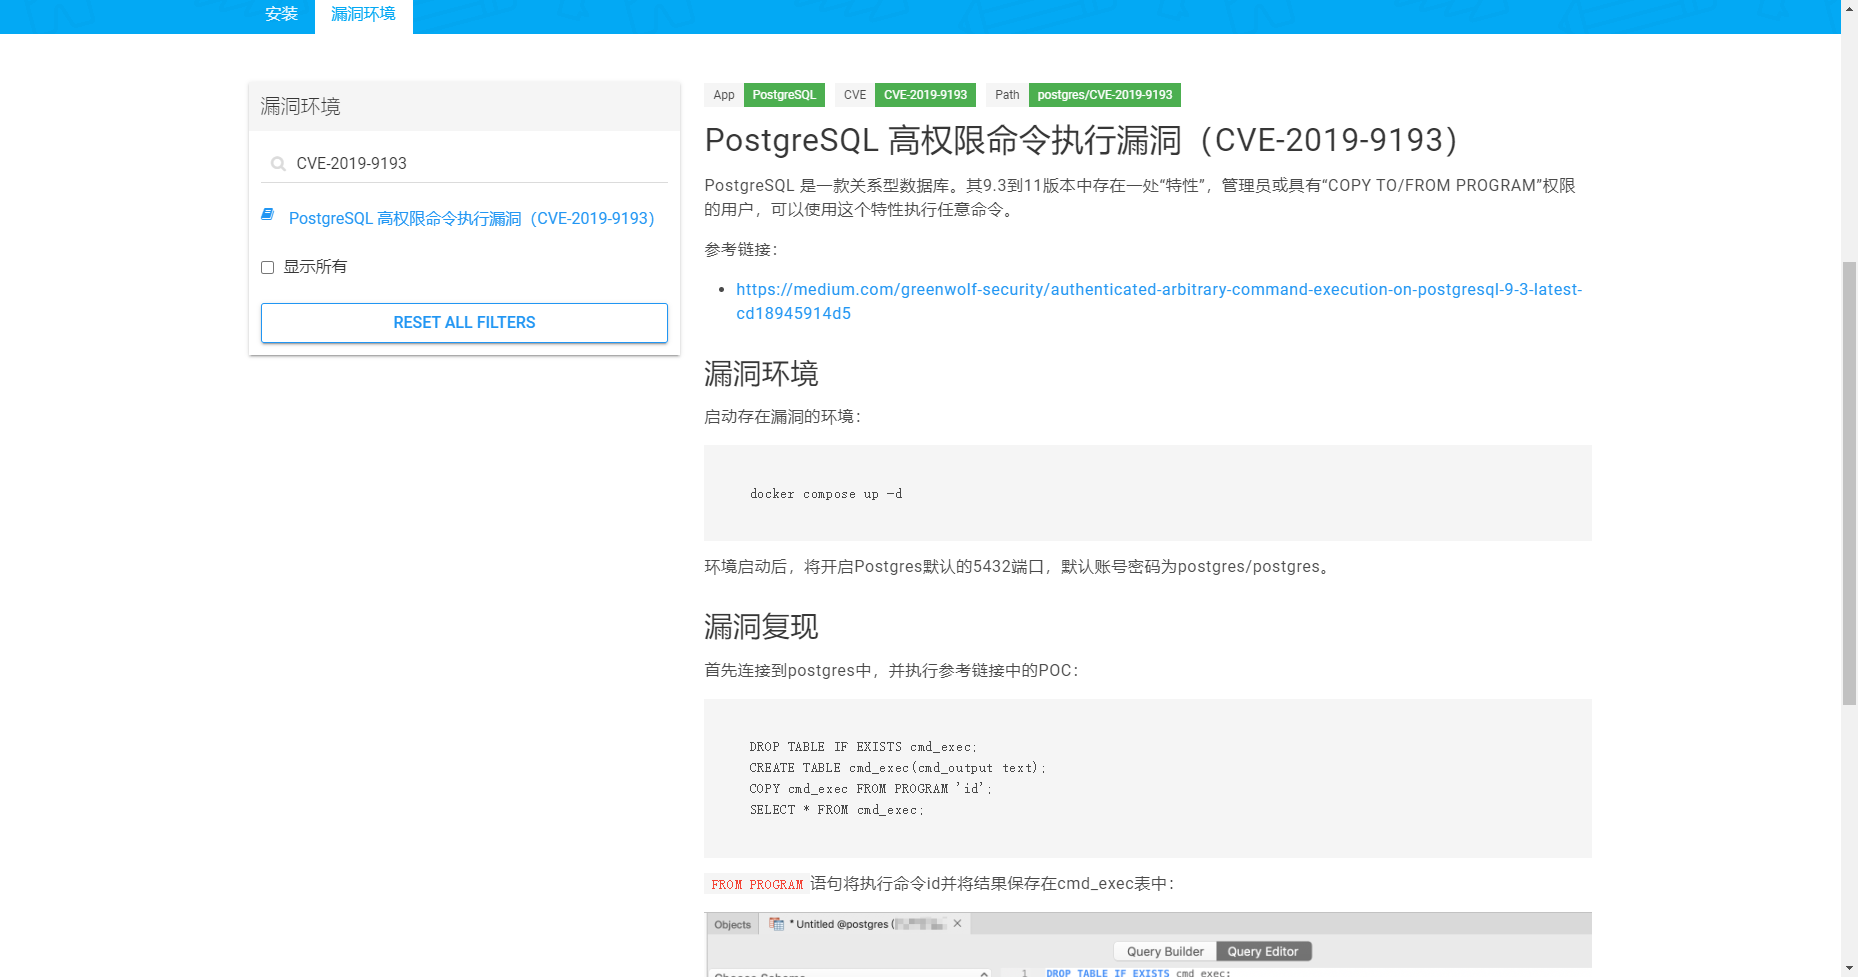The image size is (1858, 977).
Task: Click the blue book icon beside the vulnerability result
Action: click(267, 214)
